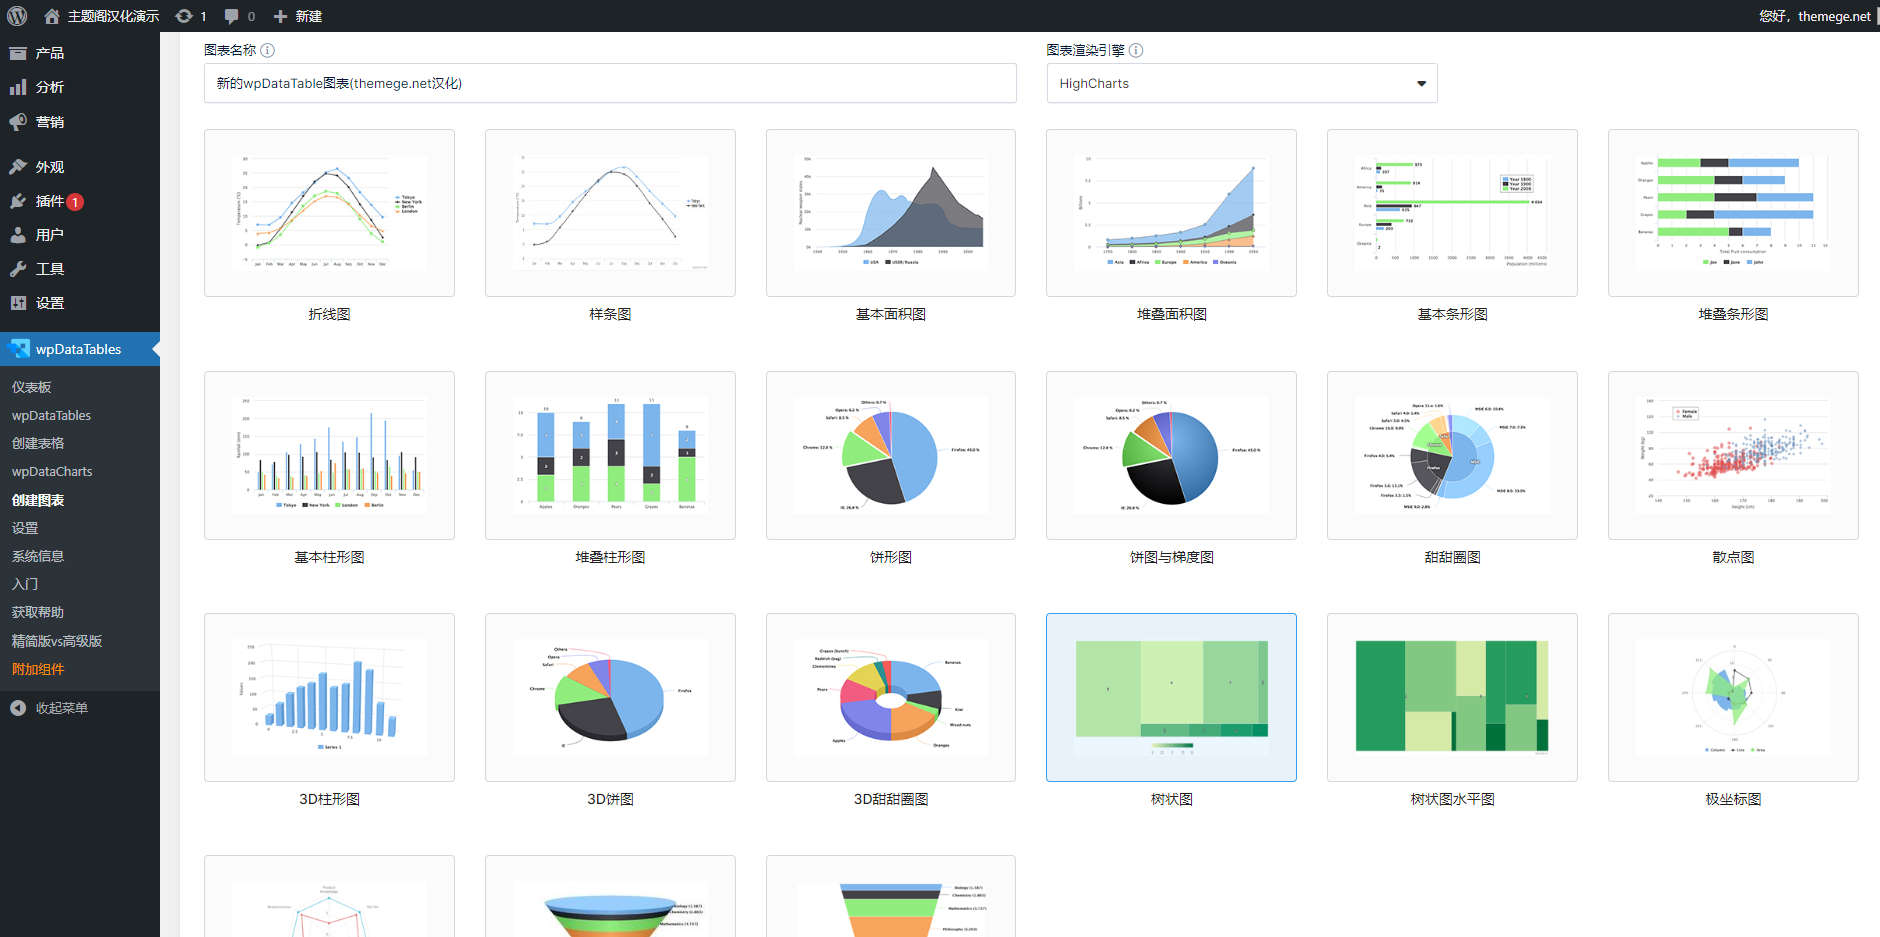Select the 样条图 chart thumbnail
1880x937 pixels.
click(x=610, y=213)
